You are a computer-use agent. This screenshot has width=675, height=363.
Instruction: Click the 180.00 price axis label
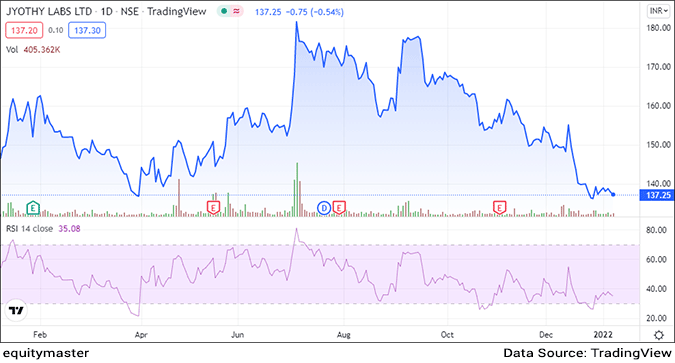point(659,28)
